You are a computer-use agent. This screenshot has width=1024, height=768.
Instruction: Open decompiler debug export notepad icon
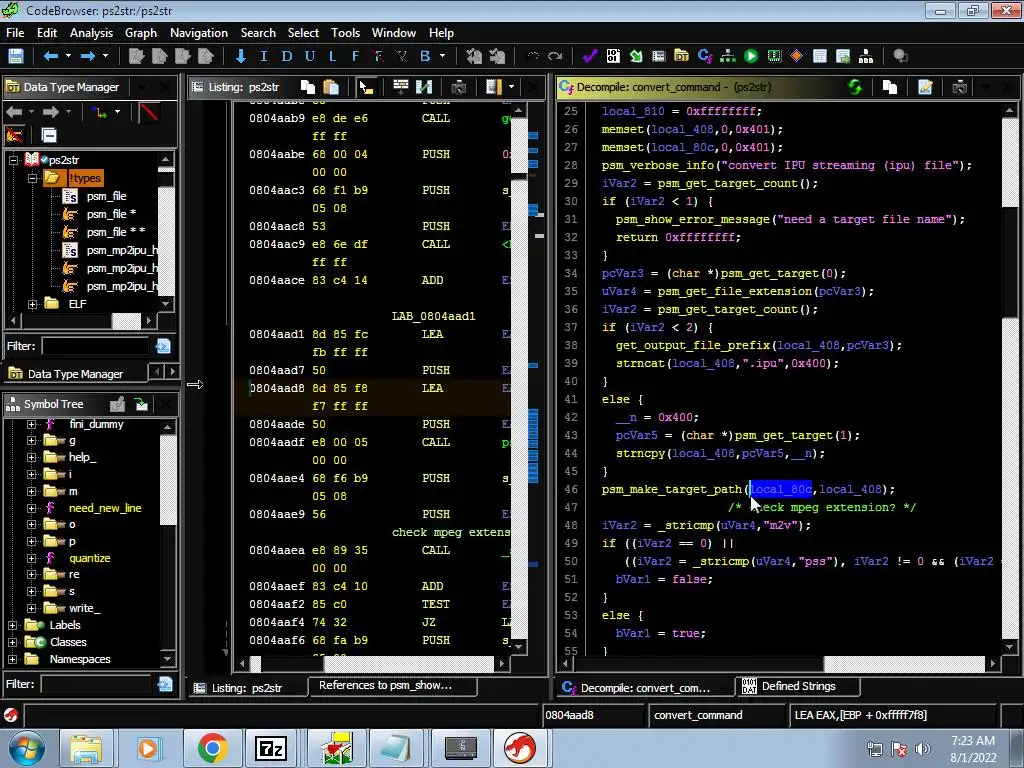(x=925, y=87)
